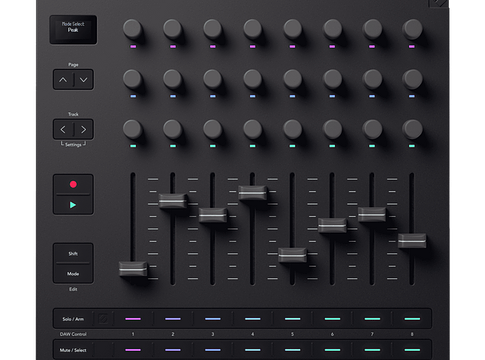Click the Shift button
The image size is (485, 360).
(x=73, y=254)
